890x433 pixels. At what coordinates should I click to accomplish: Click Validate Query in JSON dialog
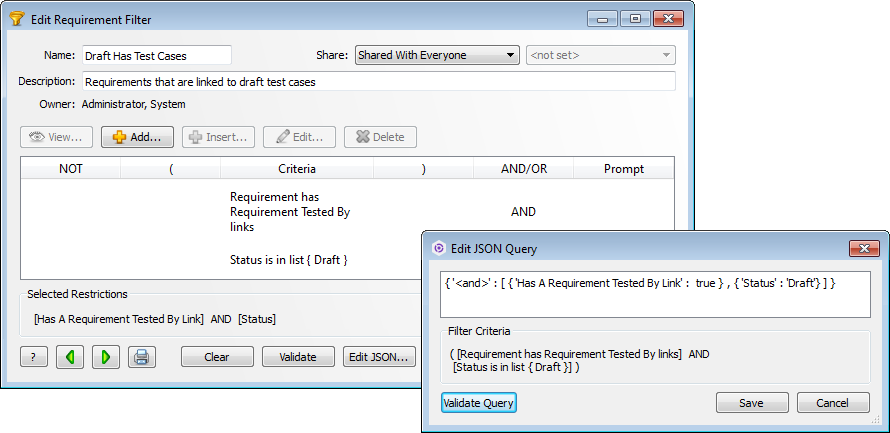(479, 403)
